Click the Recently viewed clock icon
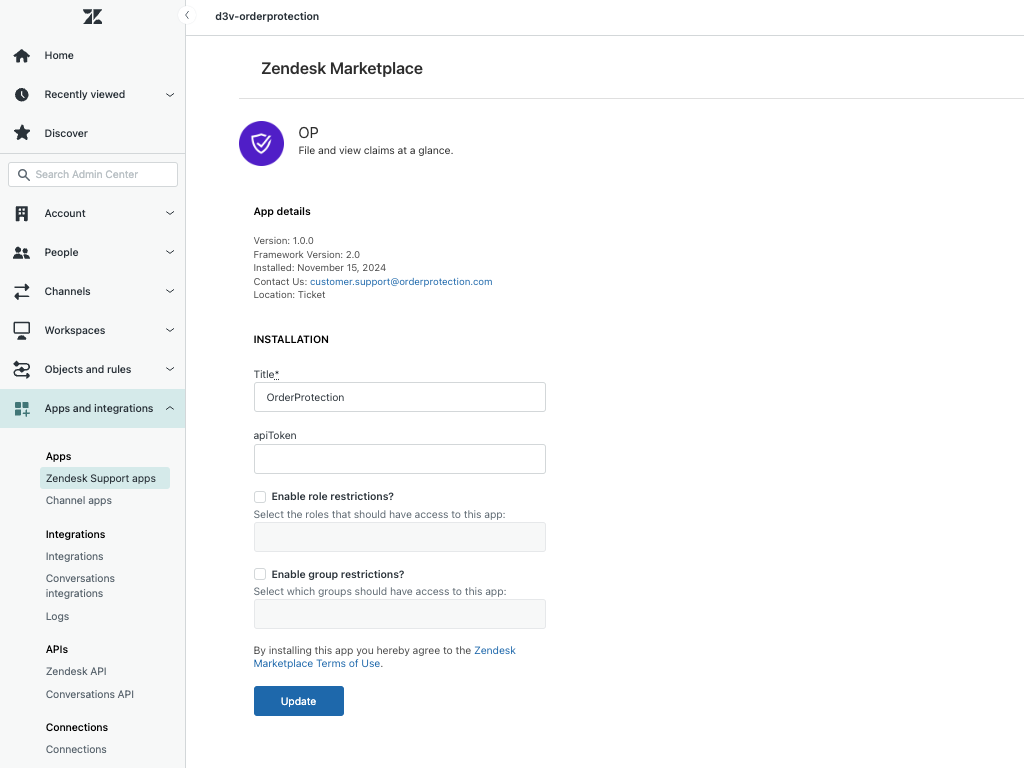Screen dimensions: 1024x768 coord(22,95)
